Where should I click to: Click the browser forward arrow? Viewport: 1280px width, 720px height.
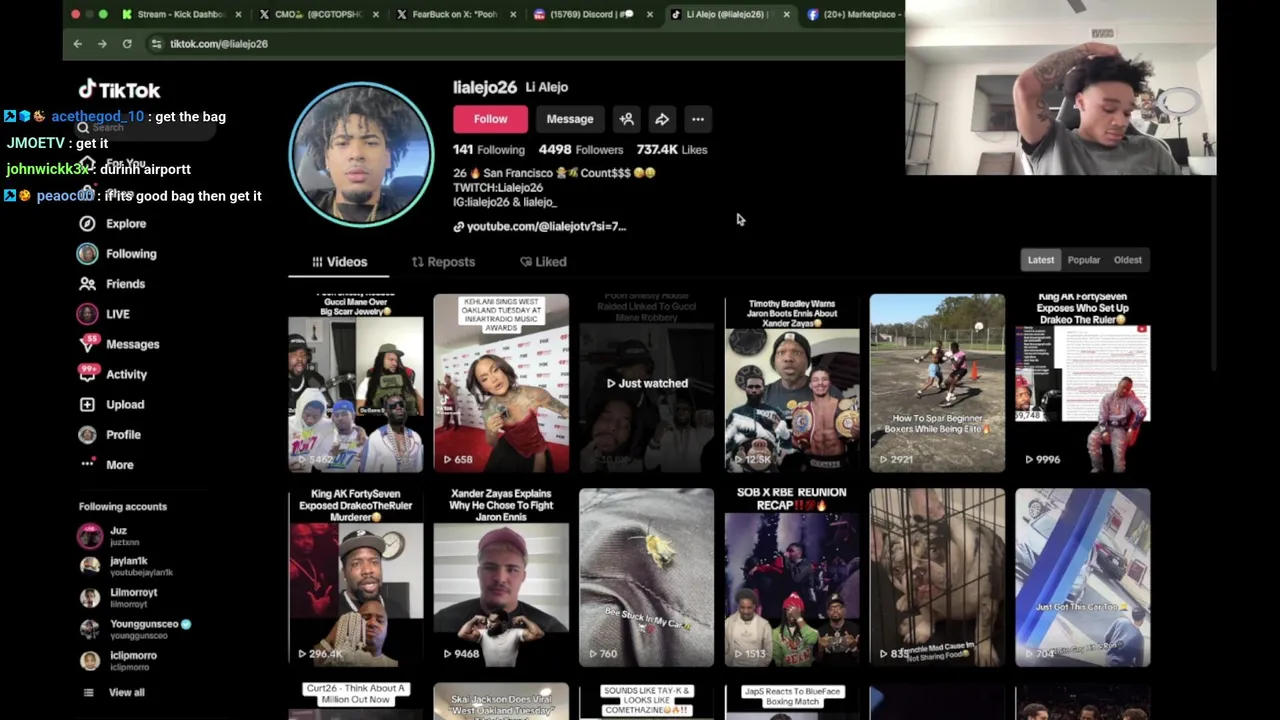point(102,44)
